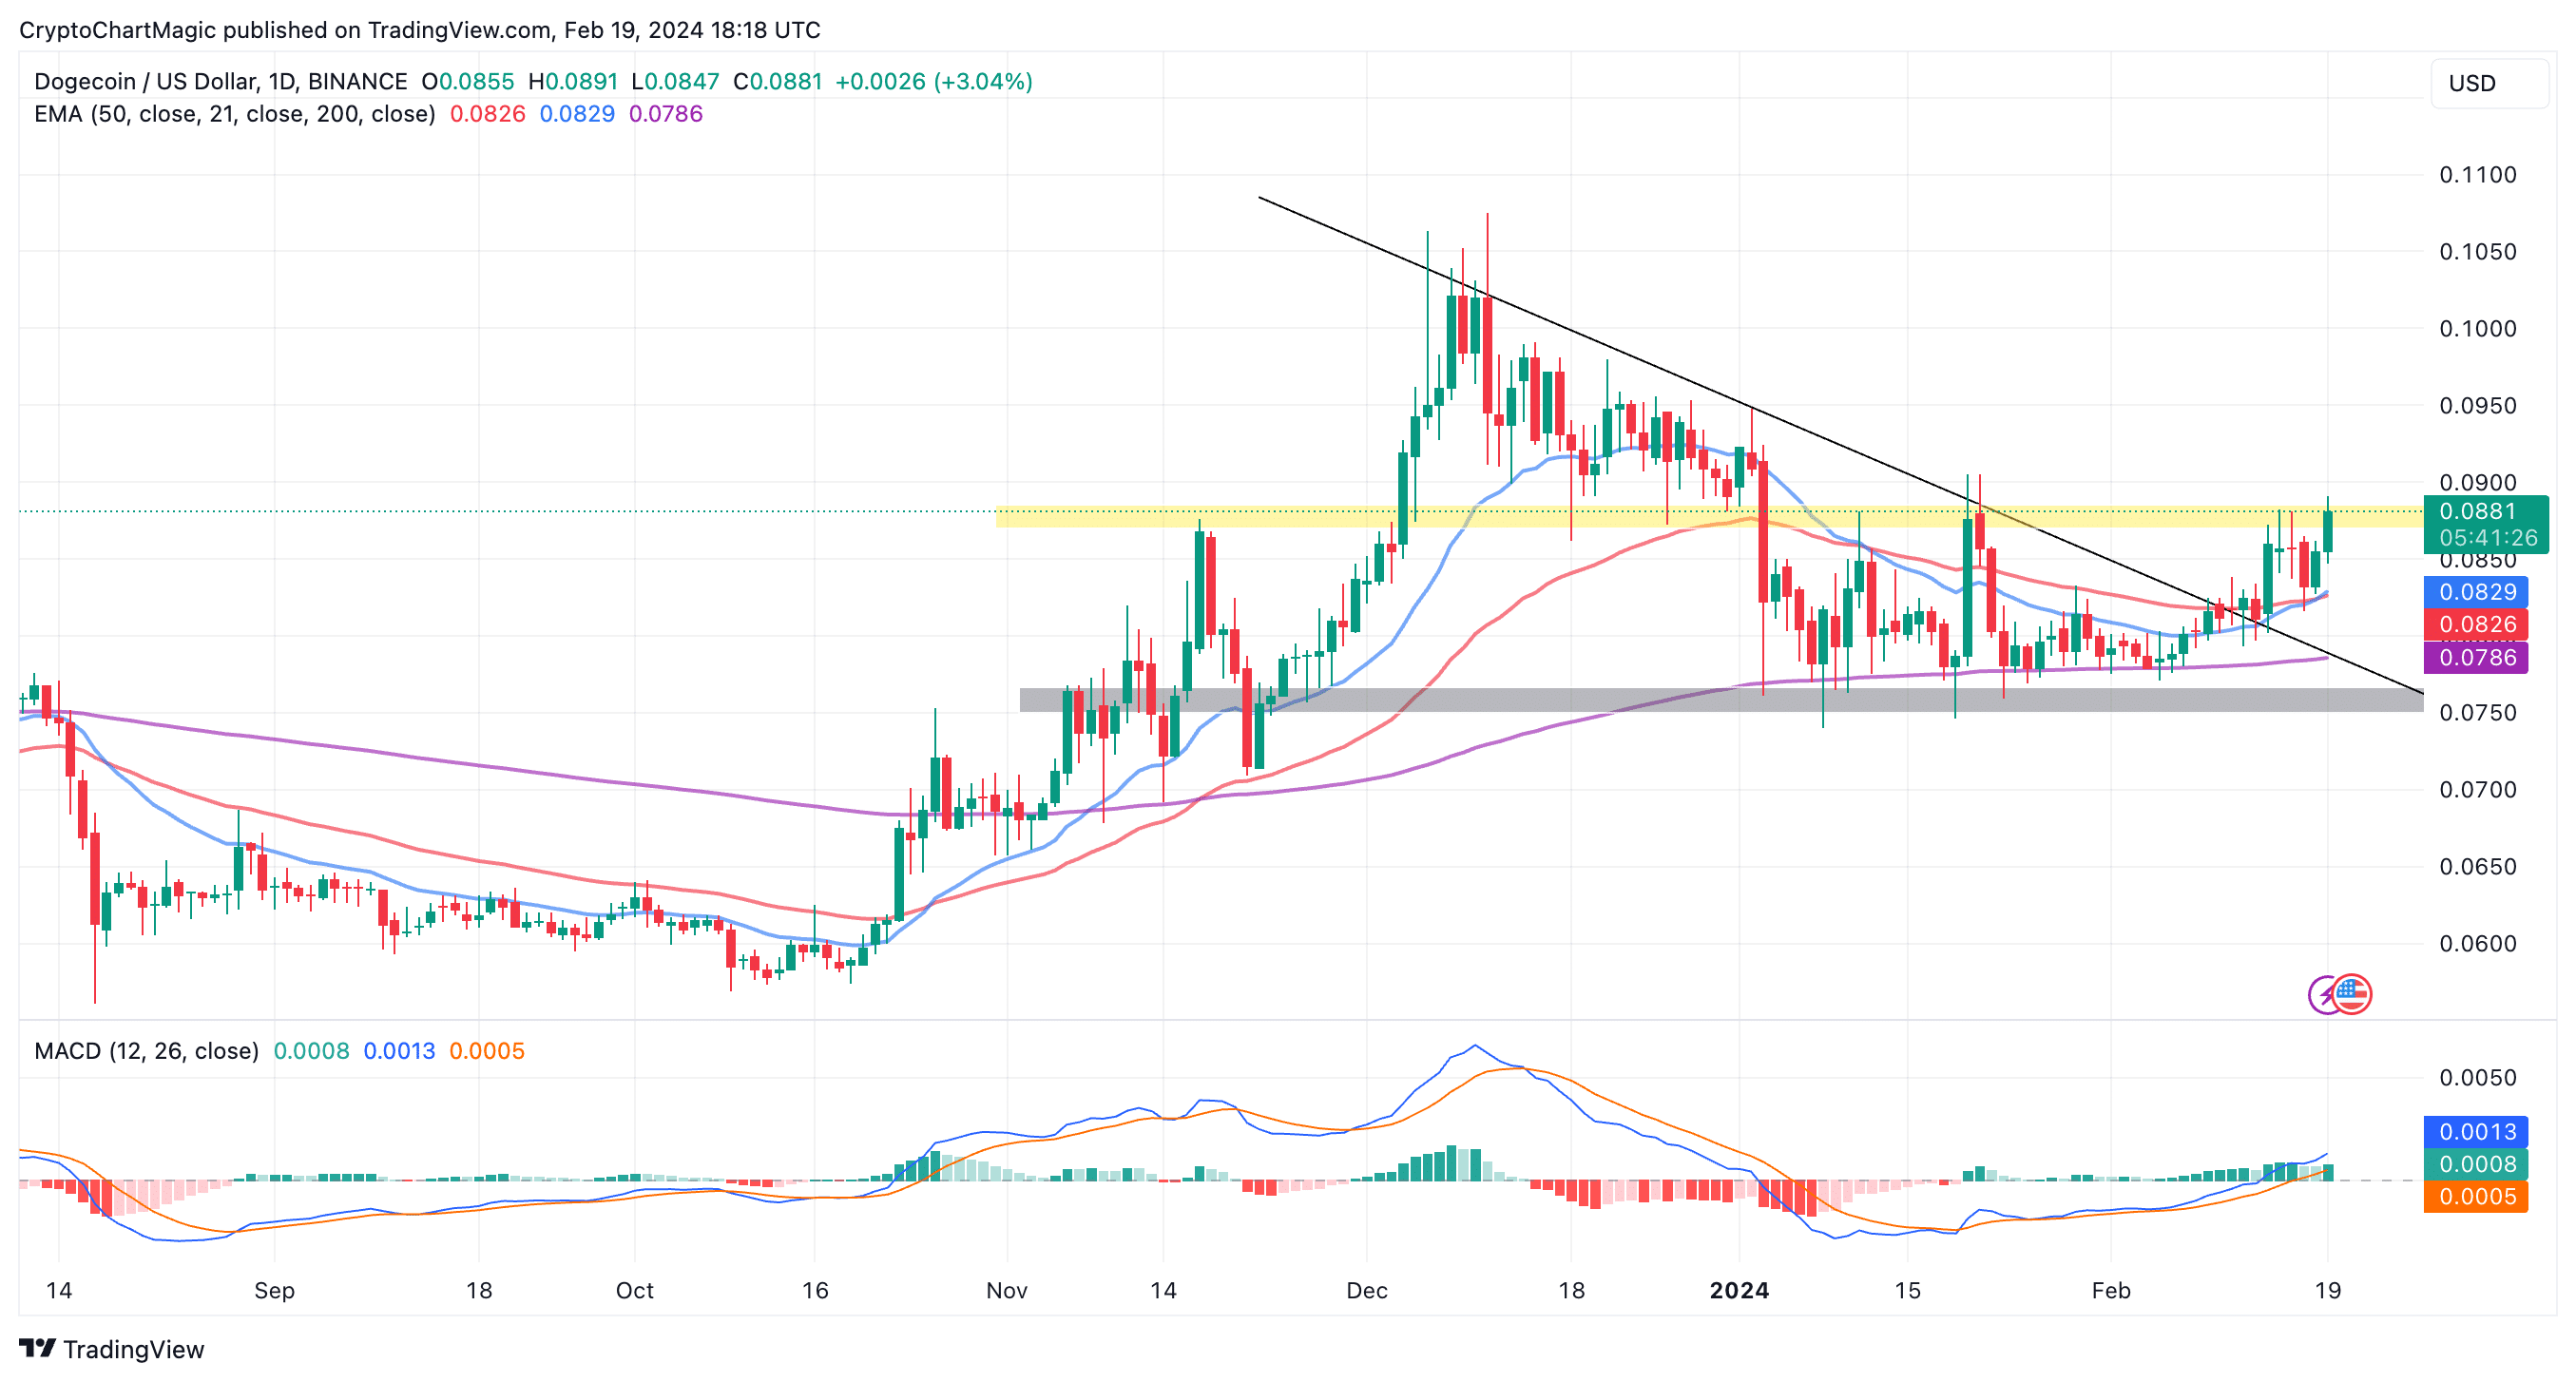Click the Oct label on the time axis

point(634,1291)
